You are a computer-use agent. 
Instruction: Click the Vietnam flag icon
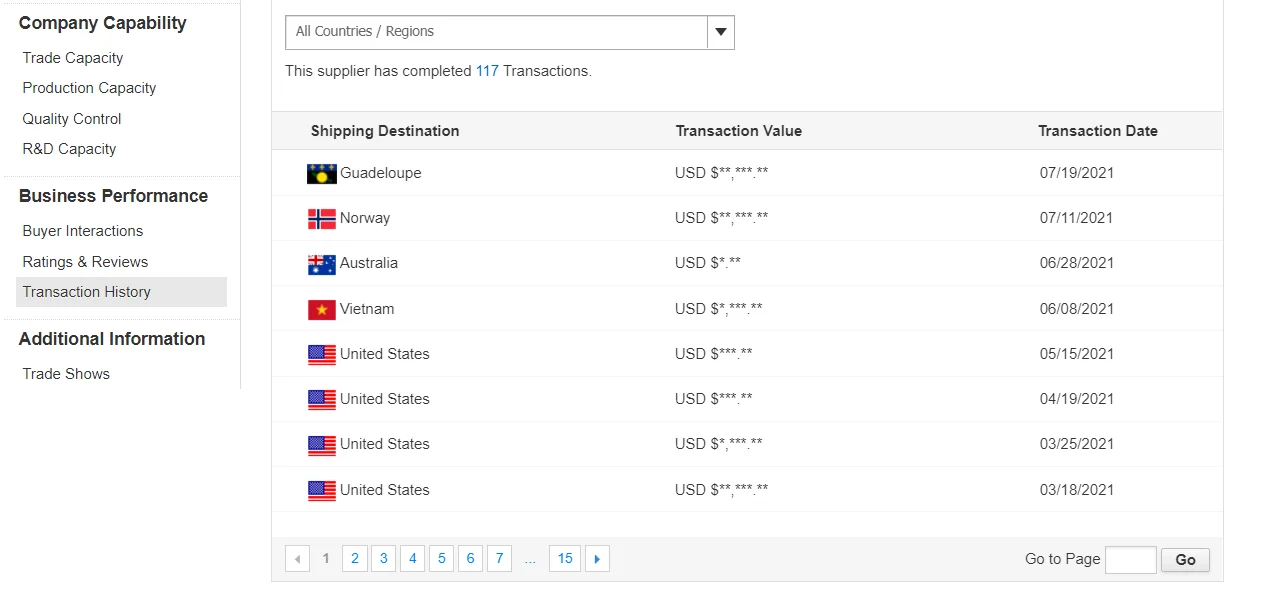click(x=321, y=310)
